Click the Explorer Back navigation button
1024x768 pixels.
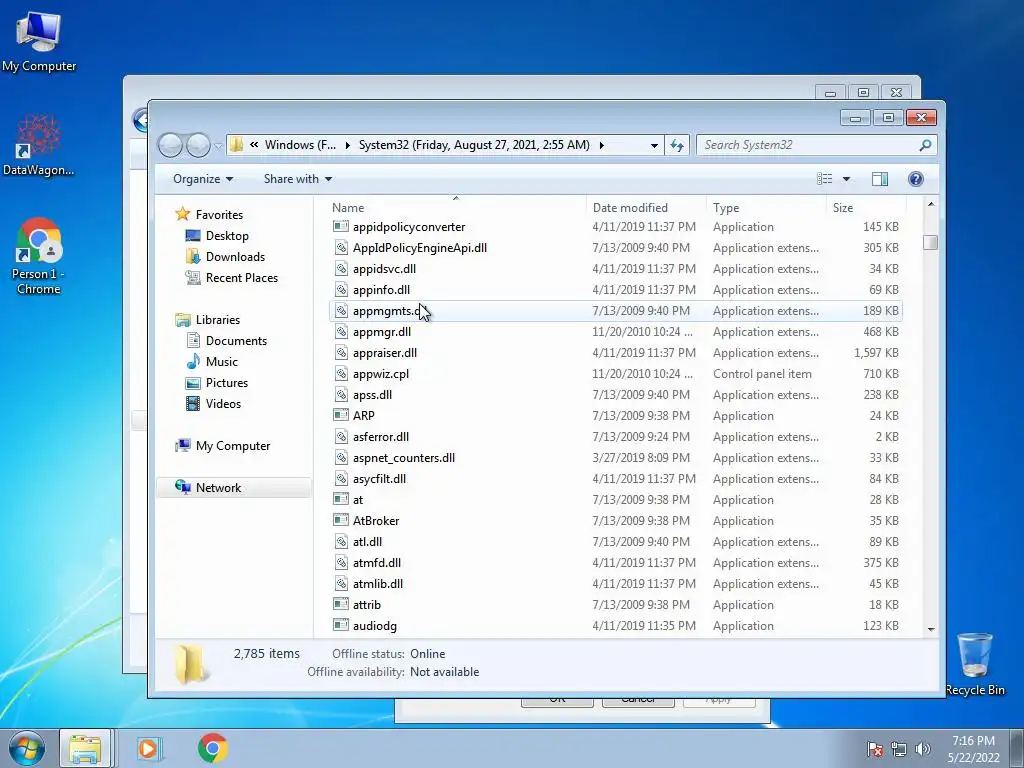click(x=170, y=145)
